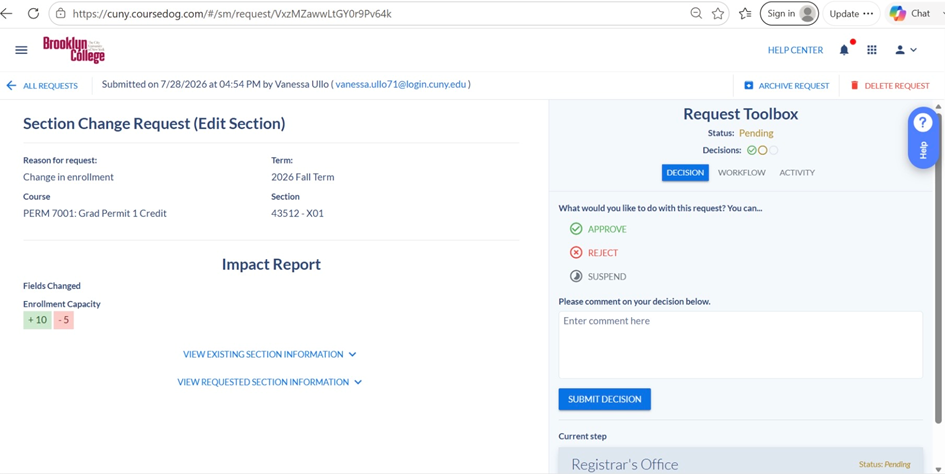Switch to the Activity tab
Screen dimensions: 945x474
pyautogui.click(x=797, y=172)
